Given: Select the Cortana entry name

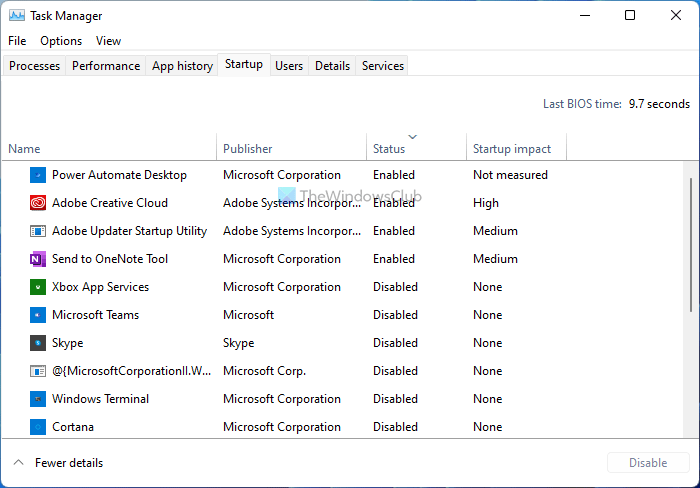Looking at the screenshot, I should [x=73, y=427].
